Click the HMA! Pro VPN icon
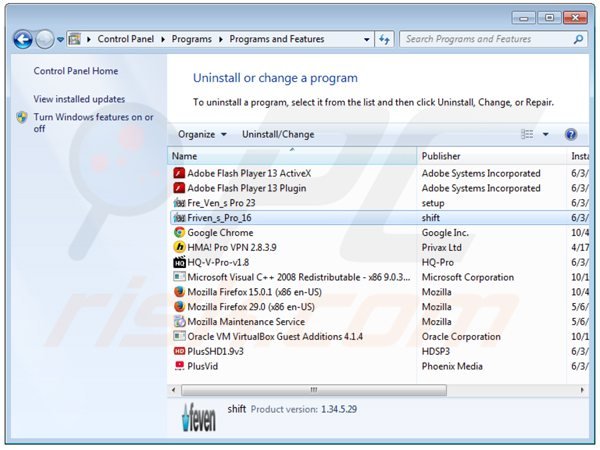The image size is (600, 450). tap(179, 247)
